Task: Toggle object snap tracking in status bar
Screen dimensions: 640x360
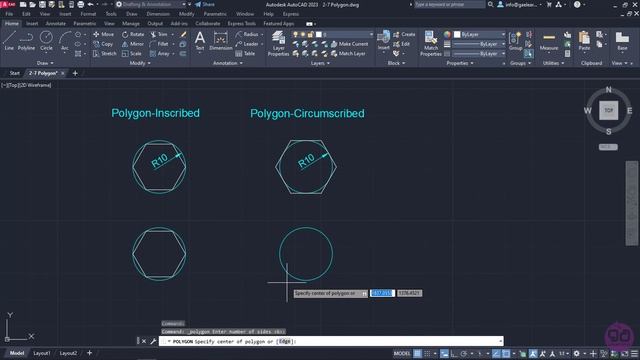Action: [x=496, y=353]
